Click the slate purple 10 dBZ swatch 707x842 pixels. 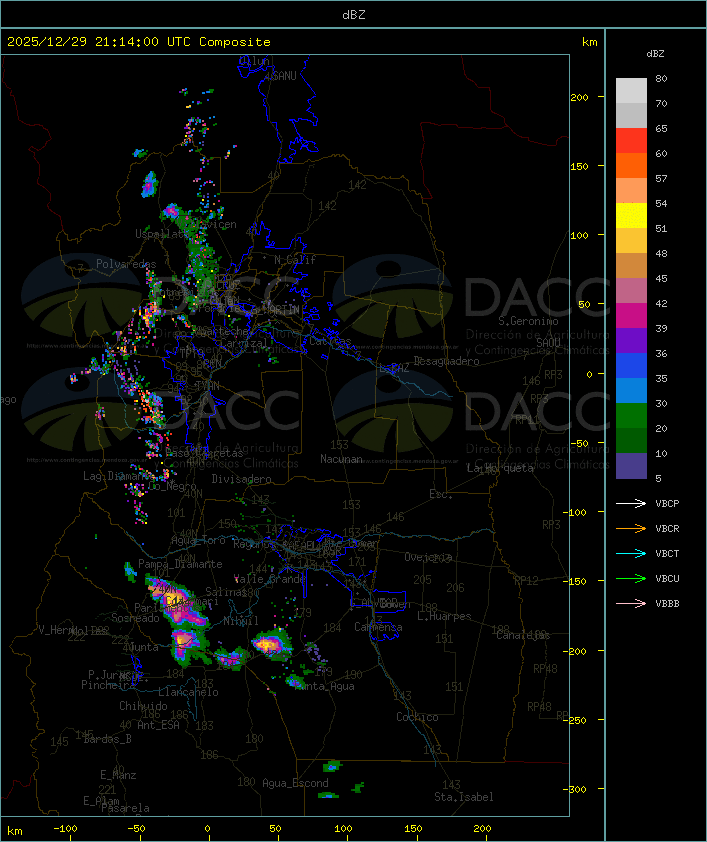click(x=631, y=466)
